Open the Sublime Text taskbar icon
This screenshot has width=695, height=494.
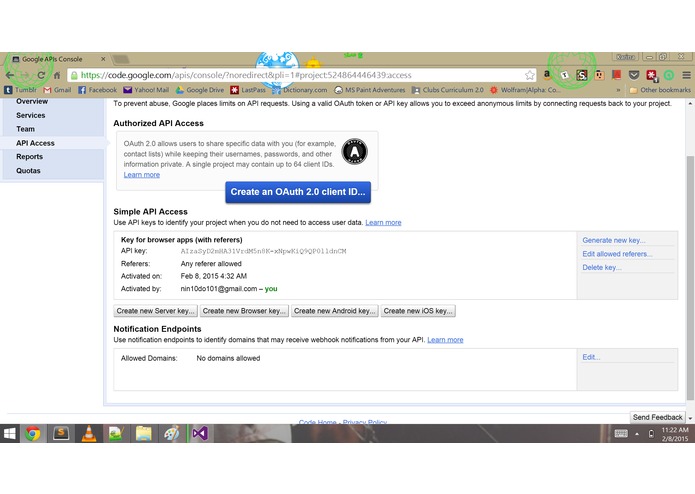click(61, 434)
